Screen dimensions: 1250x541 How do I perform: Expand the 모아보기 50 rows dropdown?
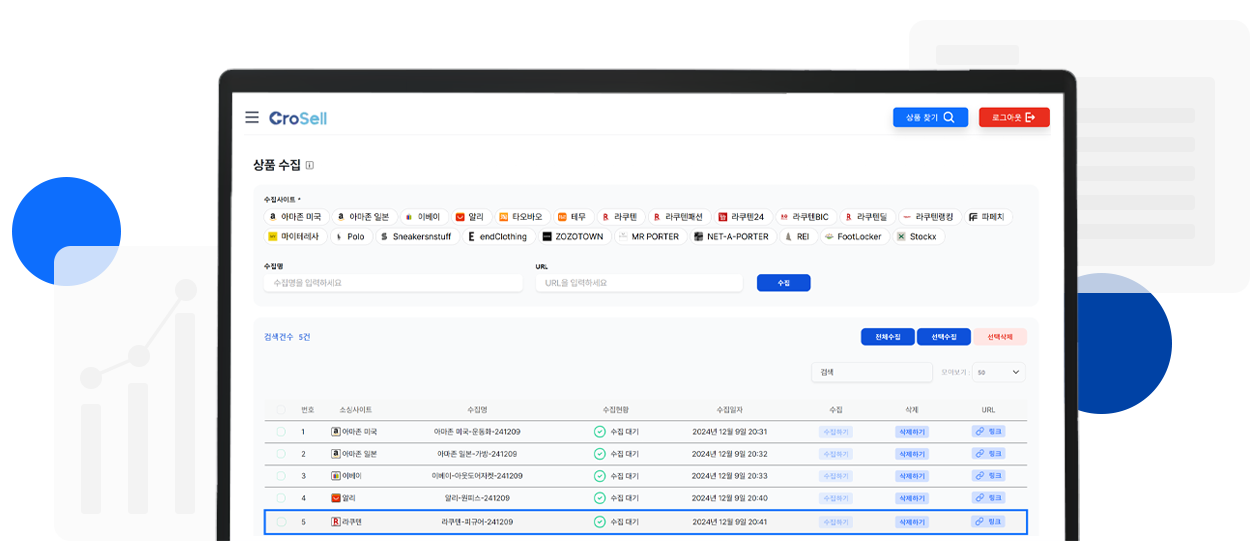(x=998, y=372)
